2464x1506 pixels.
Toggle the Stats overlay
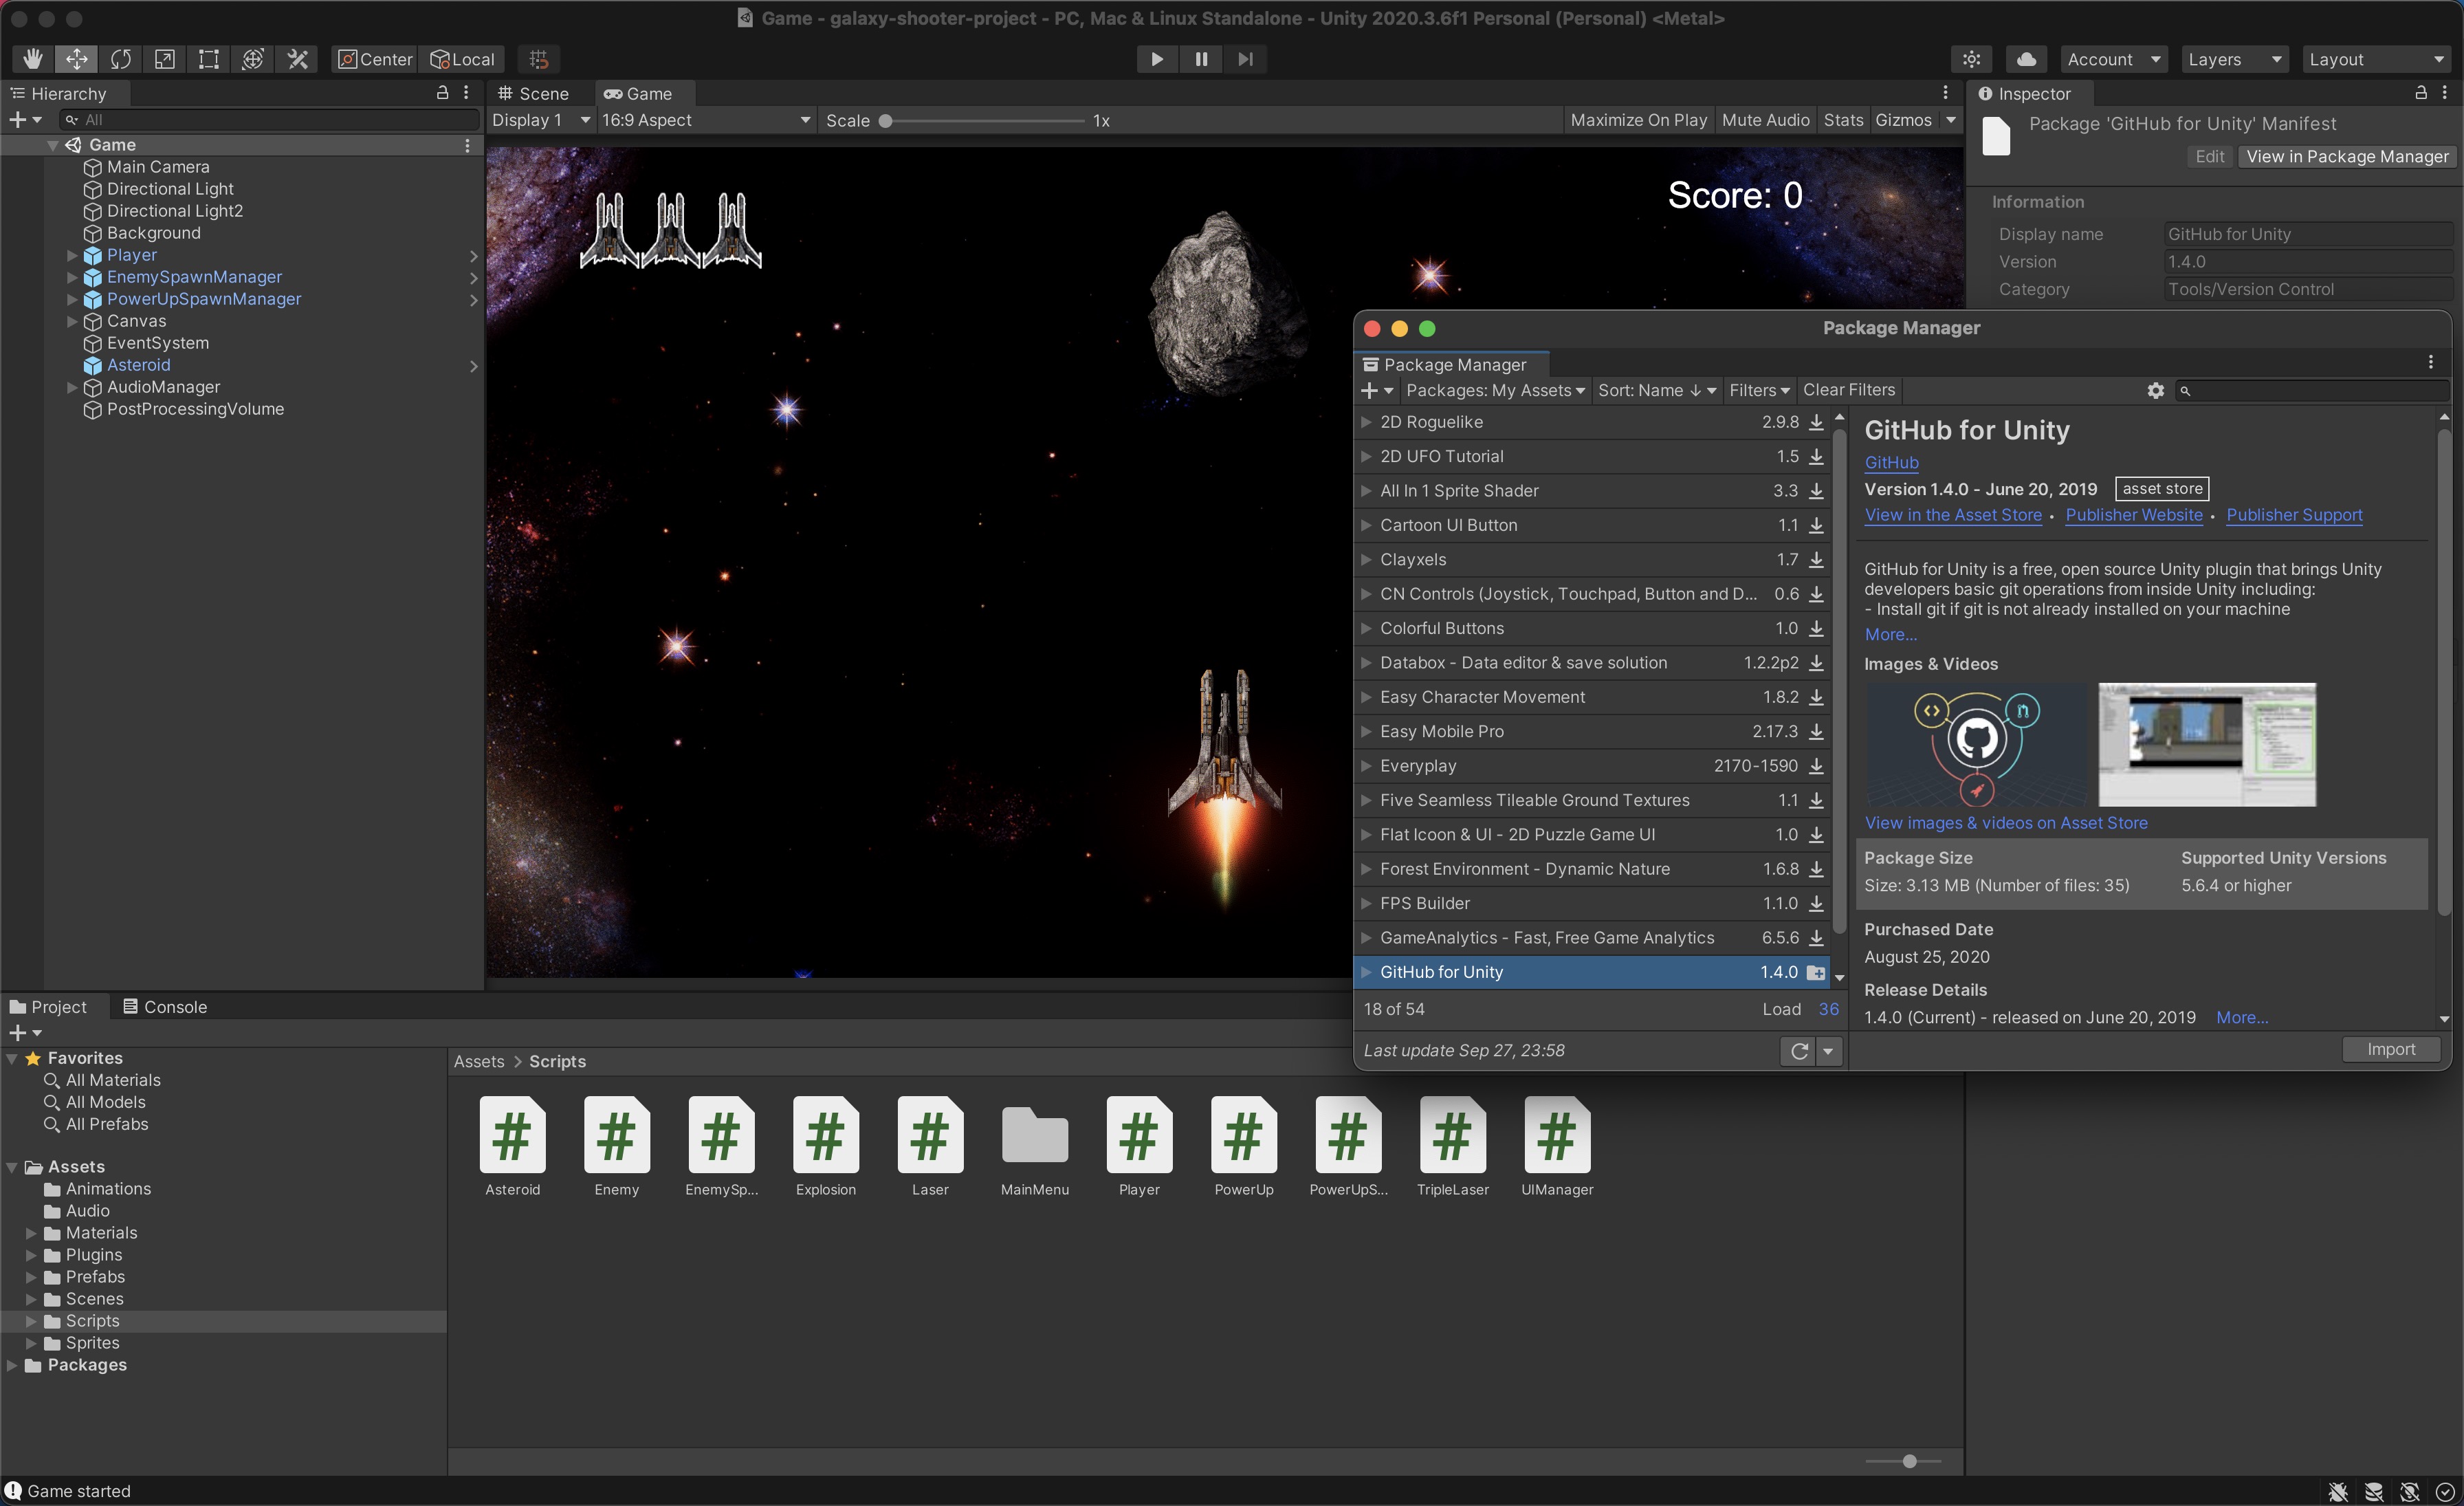1843,120
